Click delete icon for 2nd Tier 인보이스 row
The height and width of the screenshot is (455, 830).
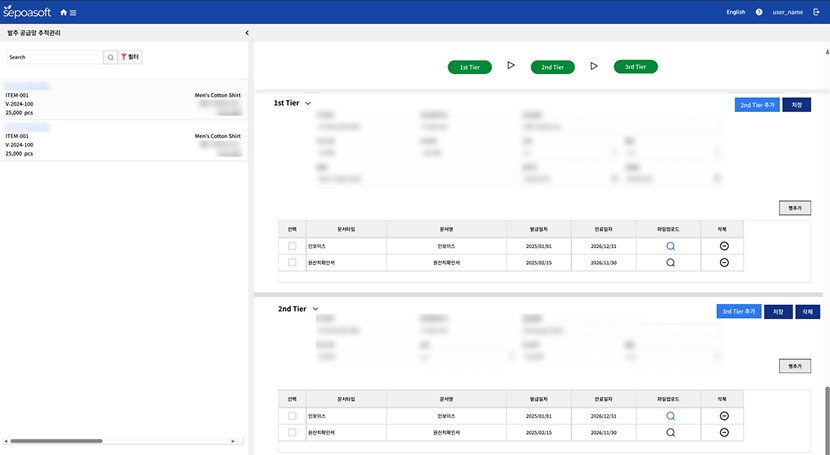click(x=724, y=415)
